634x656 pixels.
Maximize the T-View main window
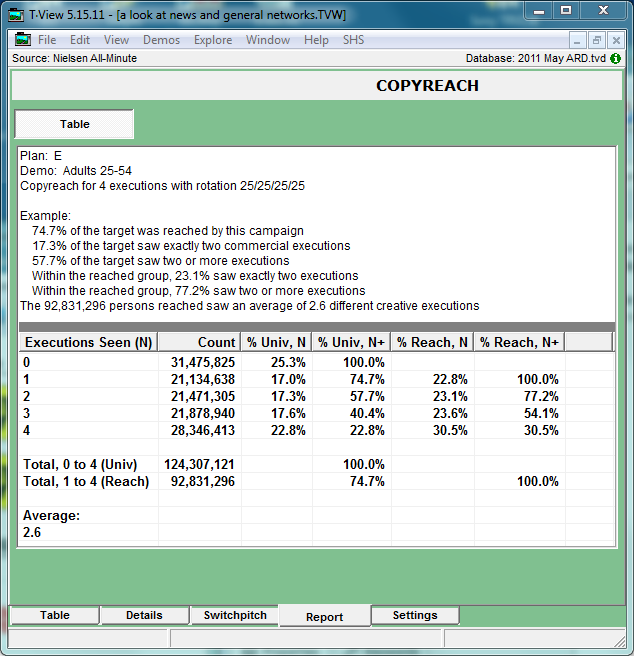pos(566,11)
